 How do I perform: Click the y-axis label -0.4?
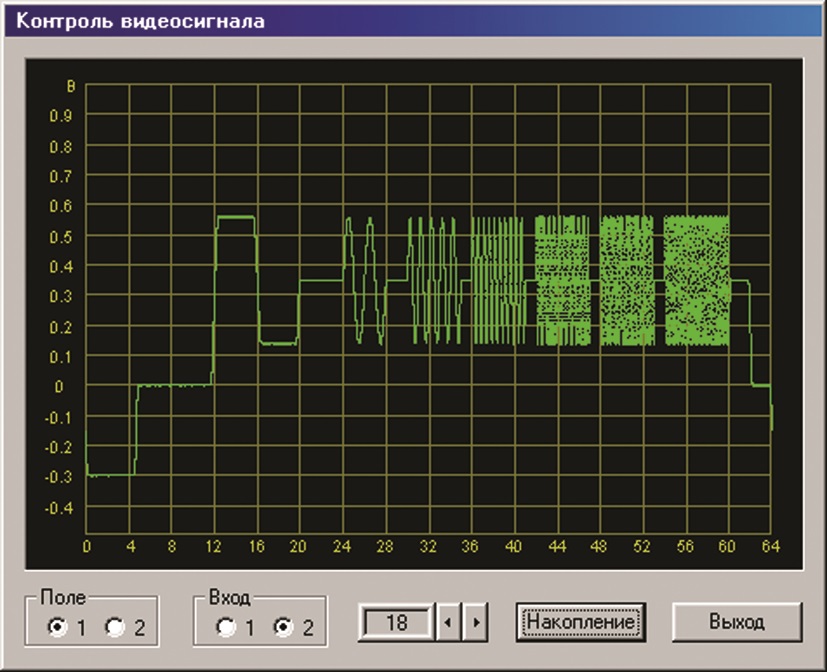pyautogui.click(x=59, y=508)
